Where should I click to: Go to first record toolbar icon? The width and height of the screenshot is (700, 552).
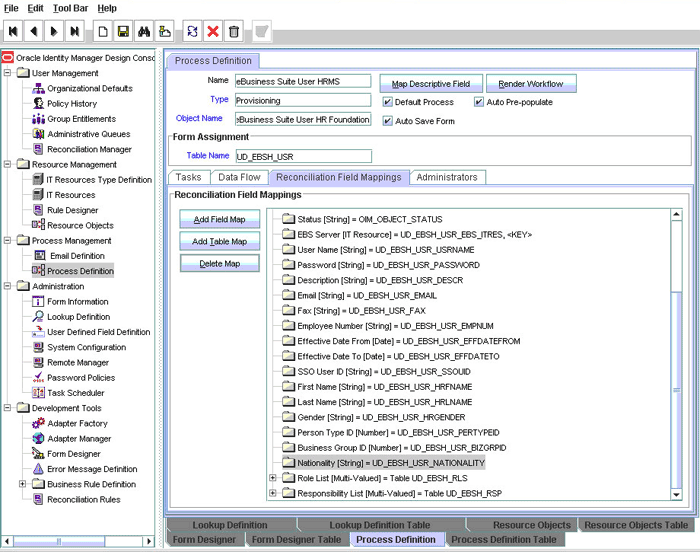coord(13,31)
